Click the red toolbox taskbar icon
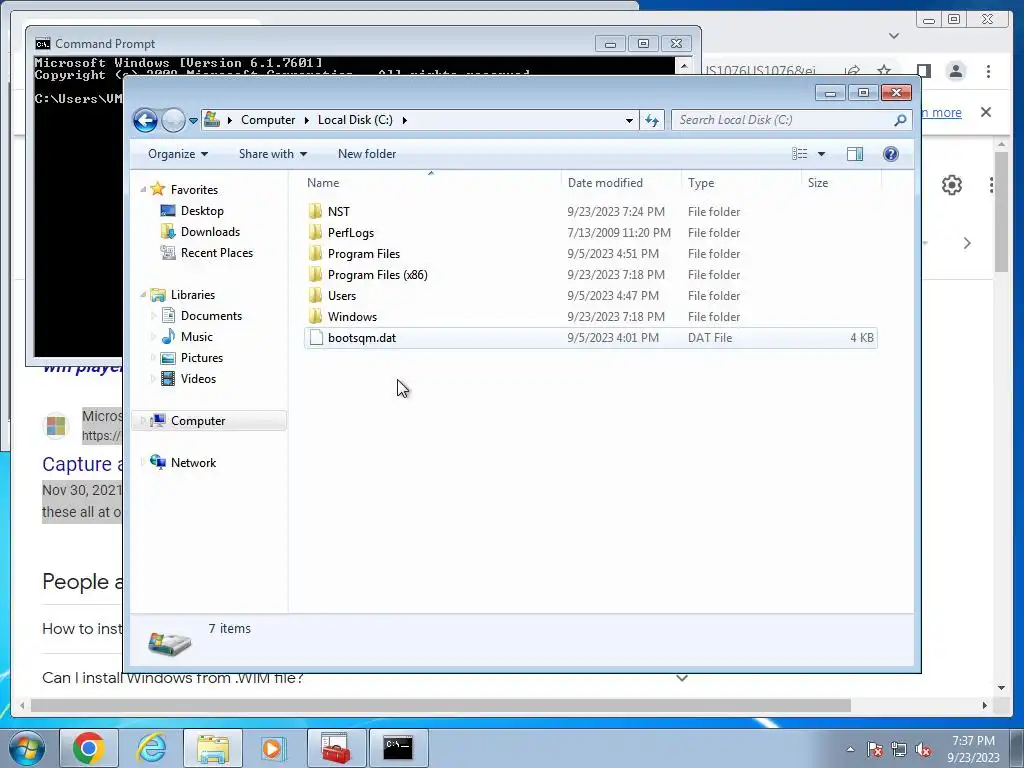1024x768 pixels. coord(336,748)
